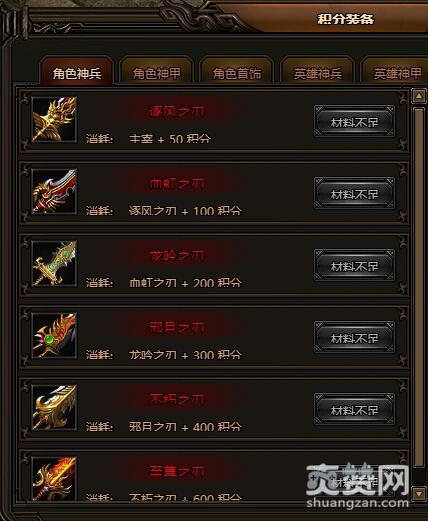Select the 血虹之刃 red blade icon
428x521 pixels.
54,192
